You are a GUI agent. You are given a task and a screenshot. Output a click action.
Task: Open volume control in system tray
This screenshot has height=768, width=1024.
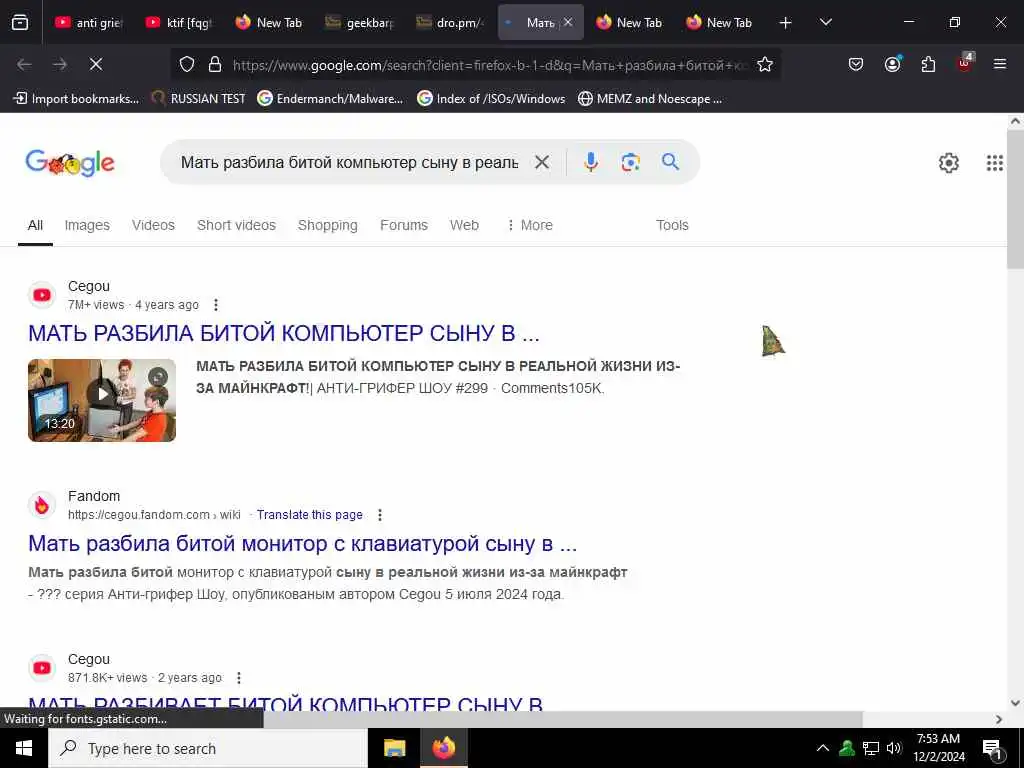894,748
